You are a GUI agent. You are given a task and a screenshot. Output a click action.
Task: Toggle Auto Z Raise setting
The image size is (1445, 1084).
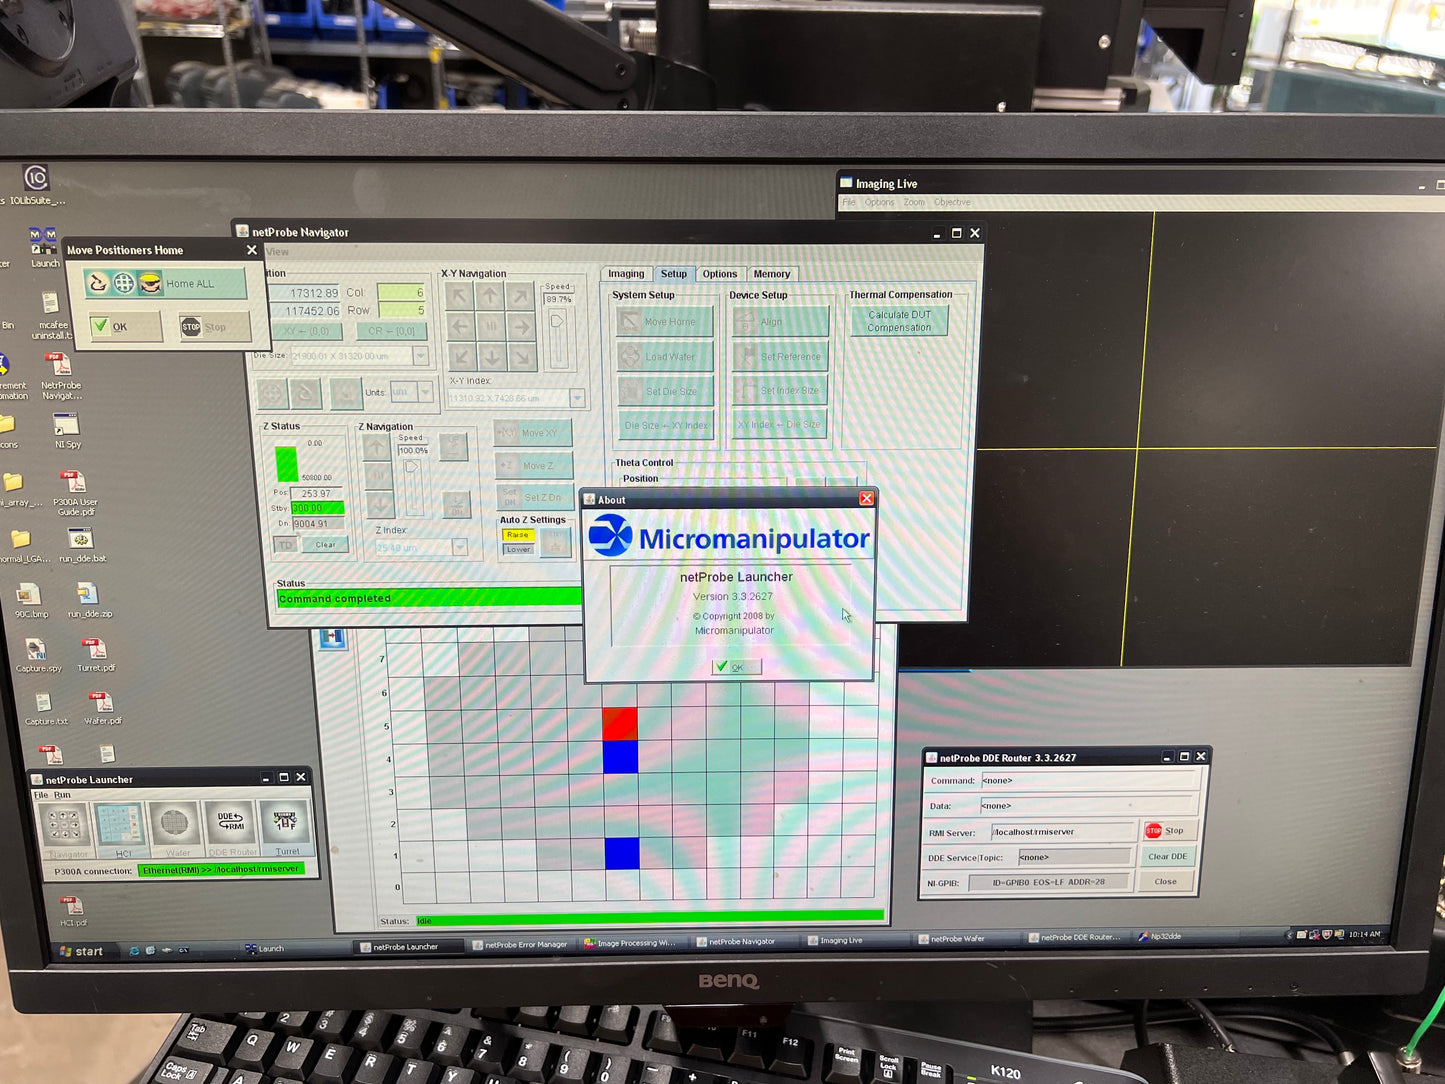pyautogui.click(x=517, y=535)
